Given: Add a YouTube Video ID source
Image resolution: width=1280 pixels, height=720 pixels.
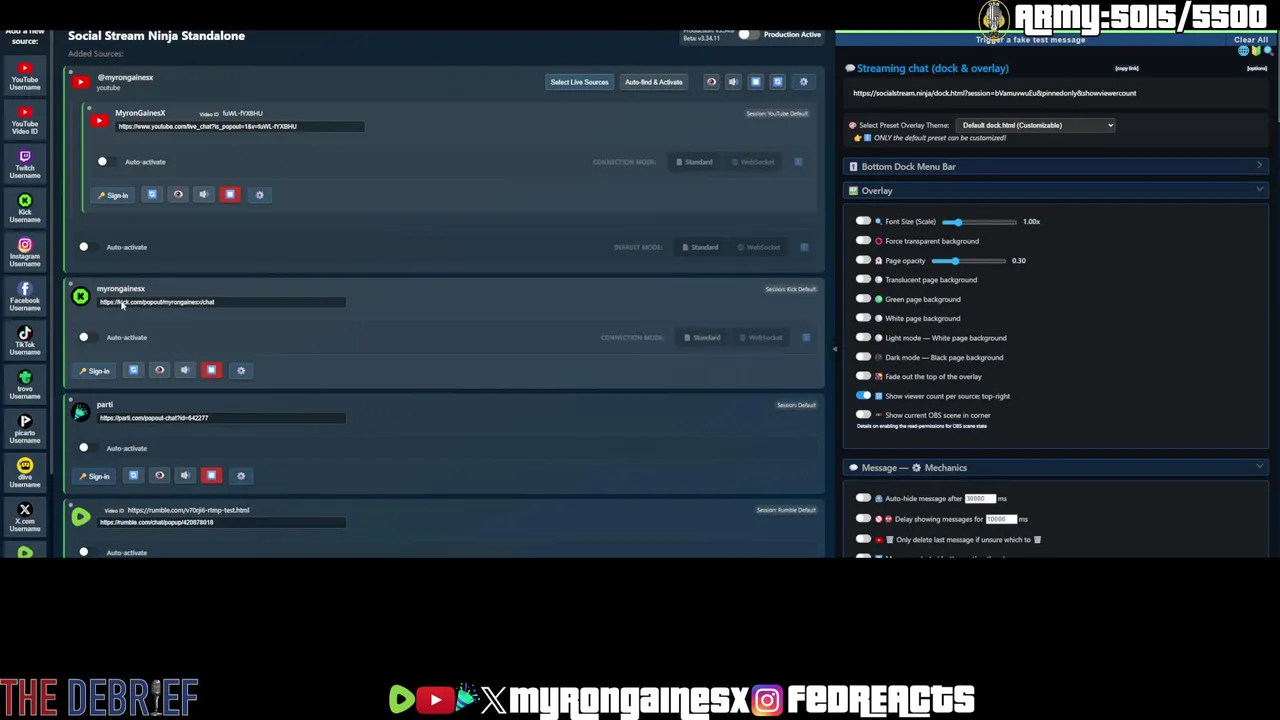Looking at the screenshot, I should point(25,121).
